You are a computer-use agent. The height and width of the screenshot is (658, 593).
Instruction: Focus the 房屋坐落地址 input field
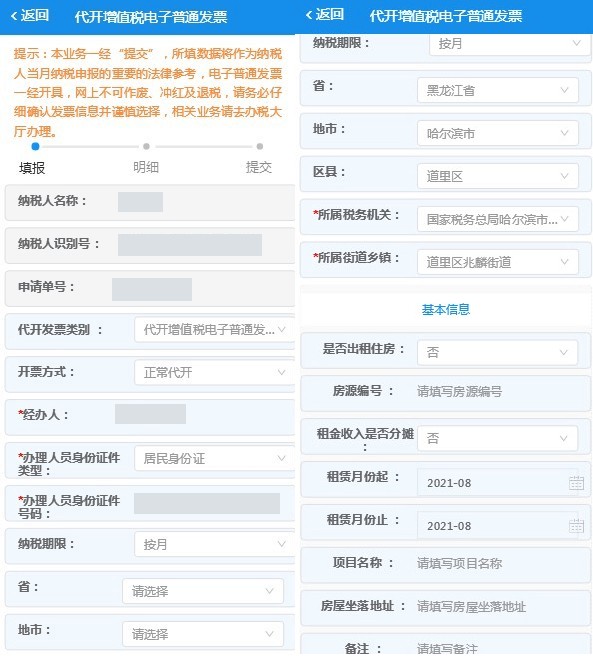(x=499, y=606)
